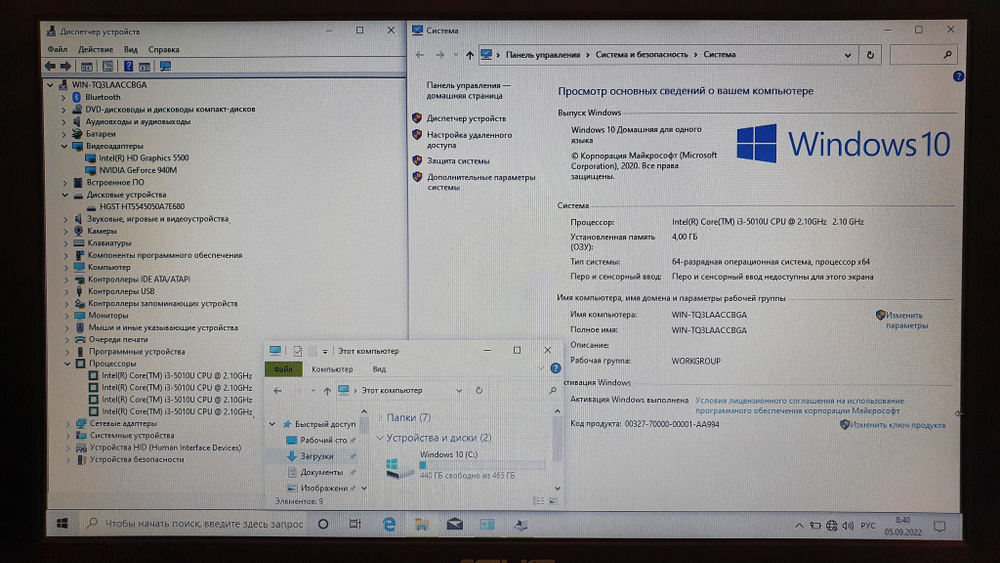Expand the Клавиатуры node
1000x563 pixels.
click(x=65, y=243)
